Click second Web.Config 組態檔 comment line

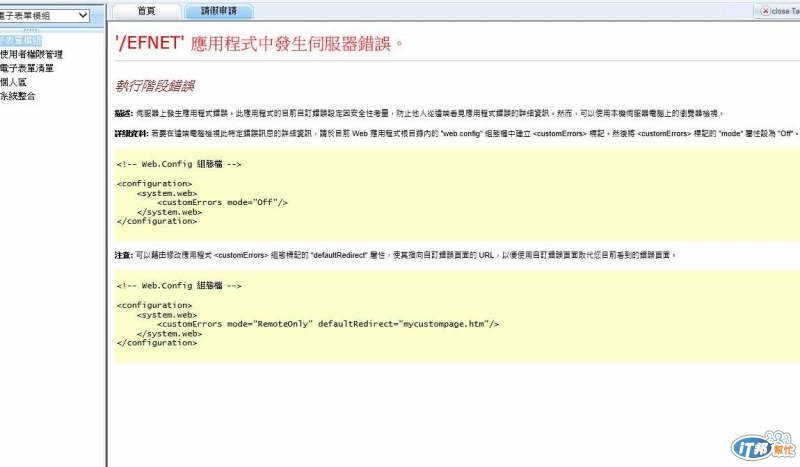pos(179,286)
